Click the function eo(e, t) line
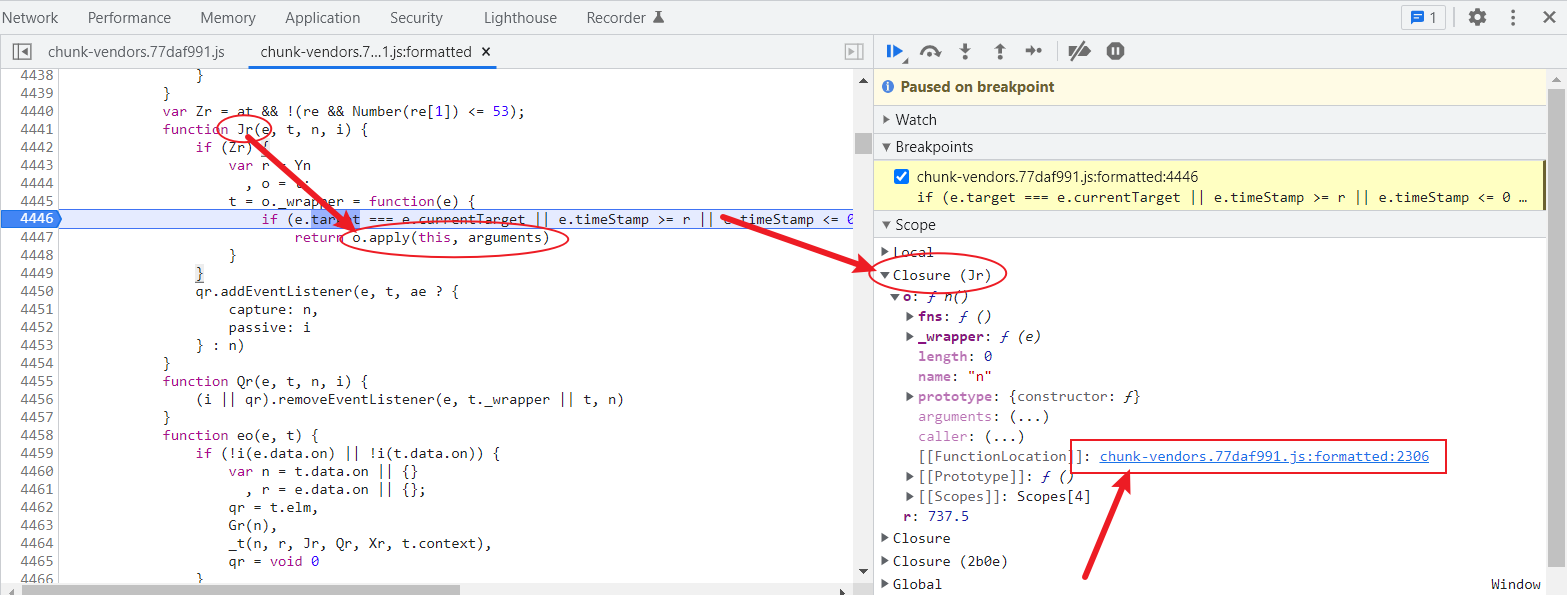 click(x=239, y=435)
